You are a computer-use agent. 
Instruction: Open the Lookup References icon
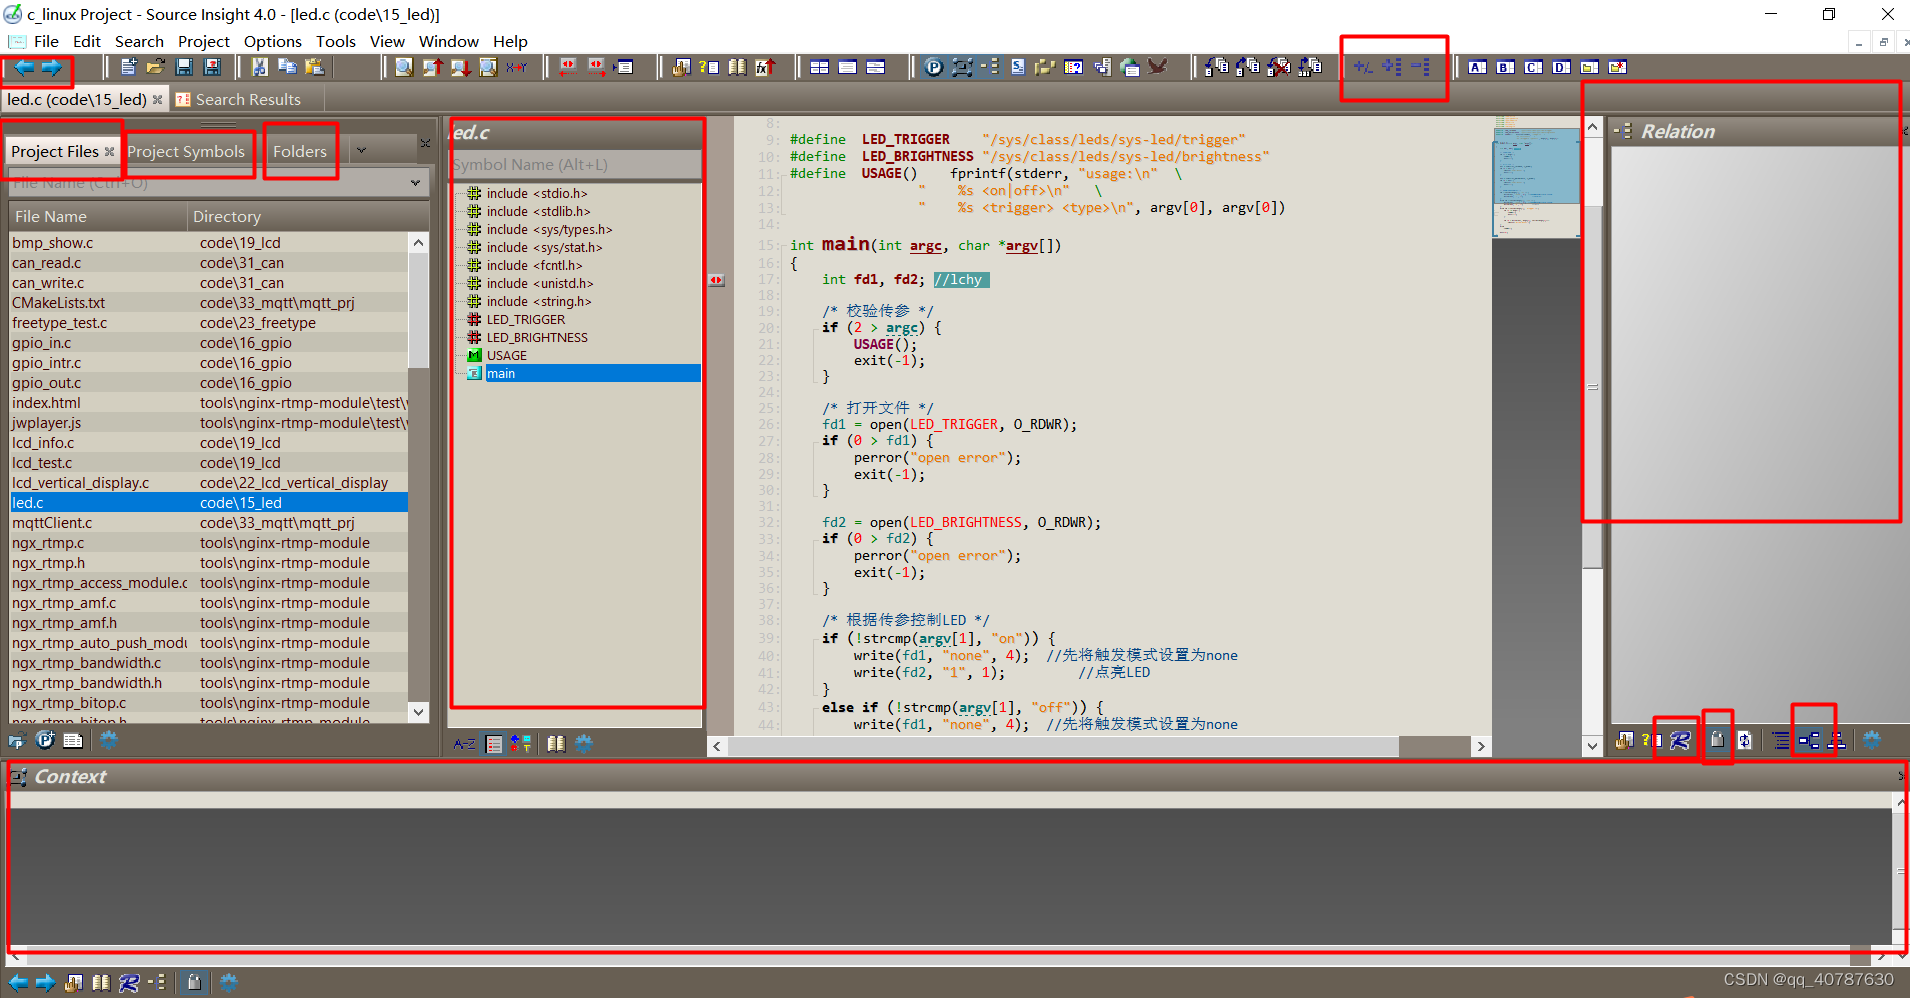point(710,67)
